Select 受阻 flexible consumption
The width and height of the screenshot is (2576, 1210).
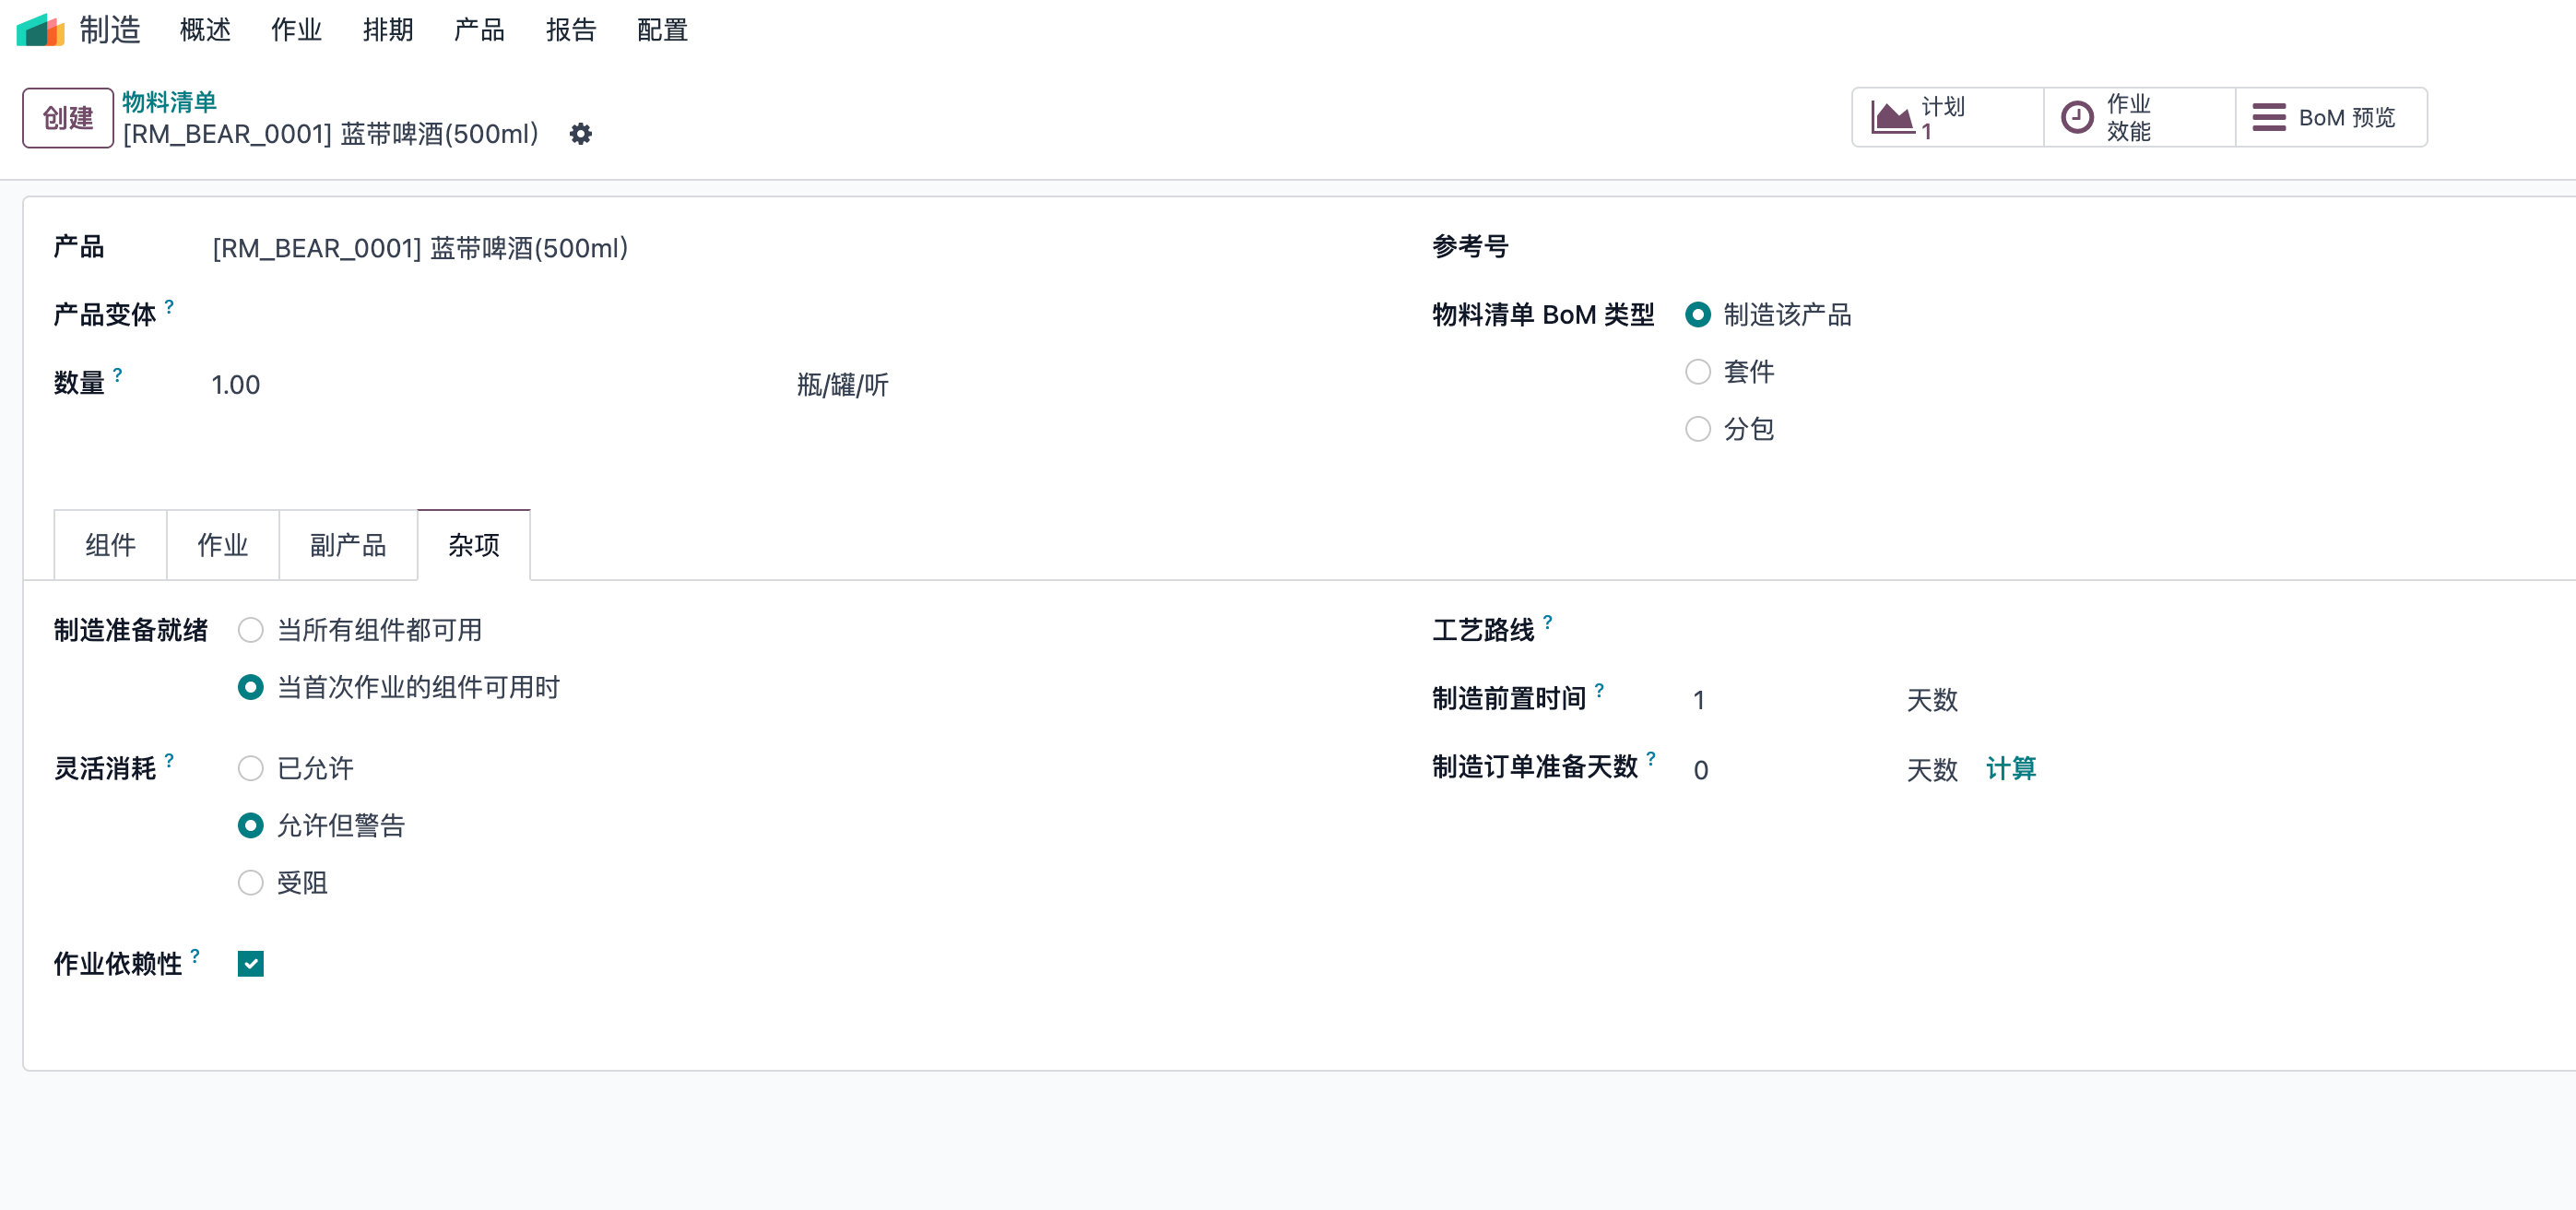251,883
